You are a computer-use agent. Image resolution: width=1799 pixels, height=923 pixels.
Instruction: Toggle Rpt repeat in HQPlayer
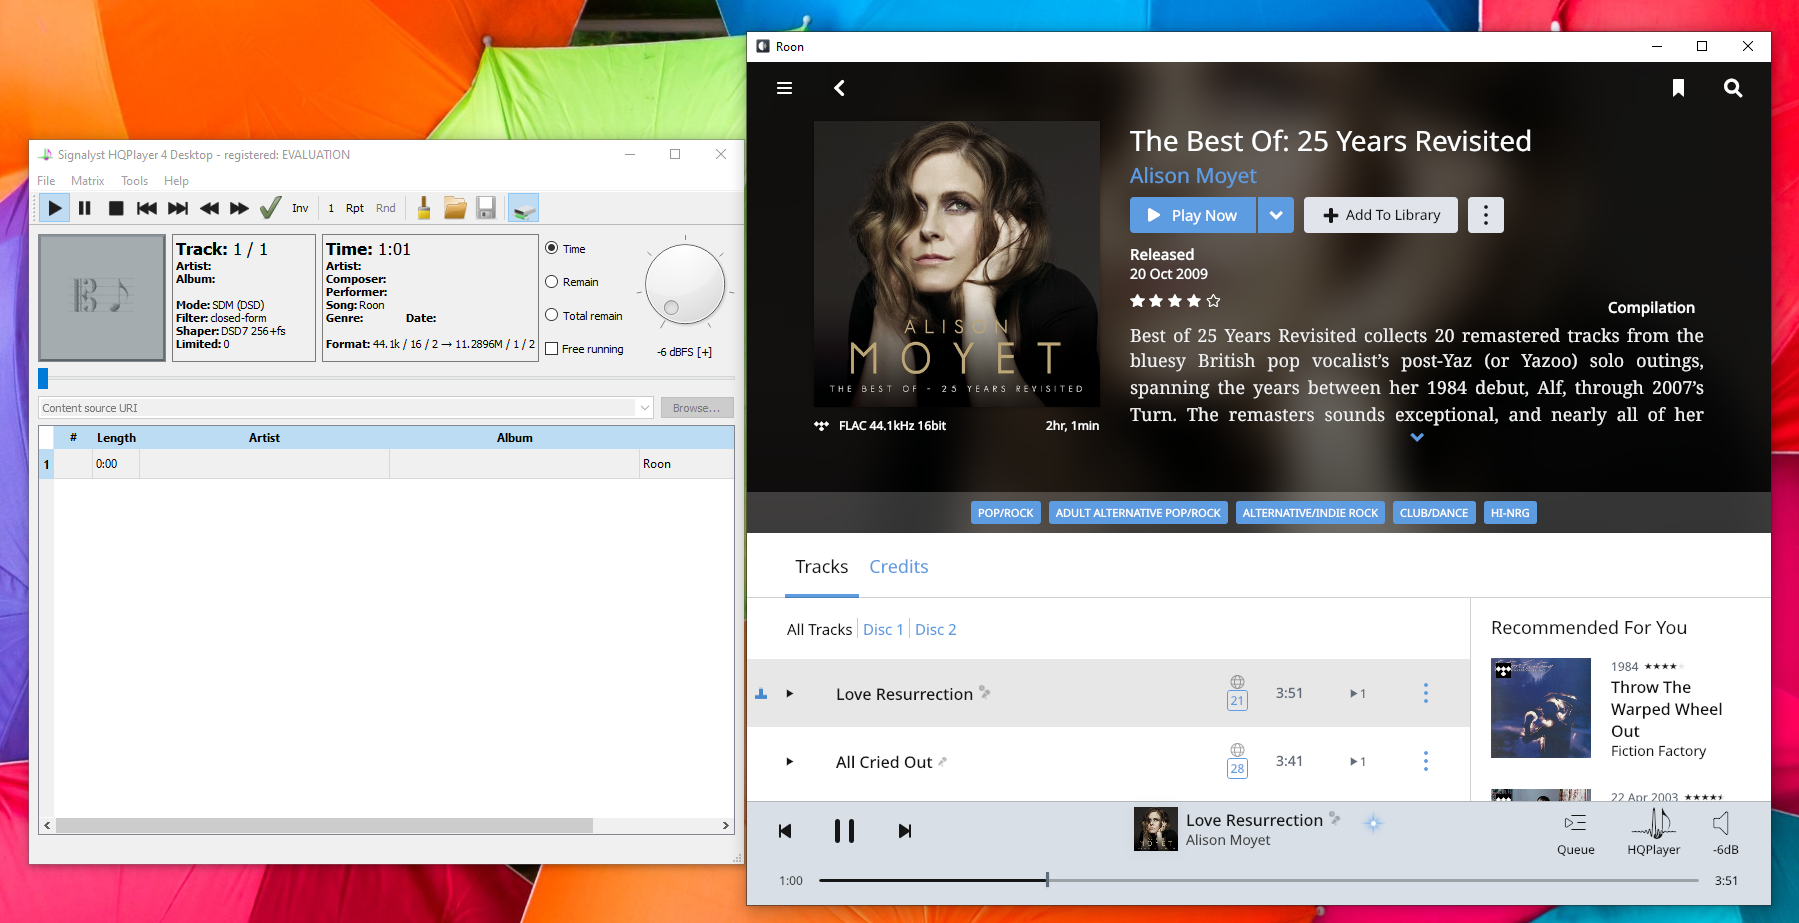355,208
